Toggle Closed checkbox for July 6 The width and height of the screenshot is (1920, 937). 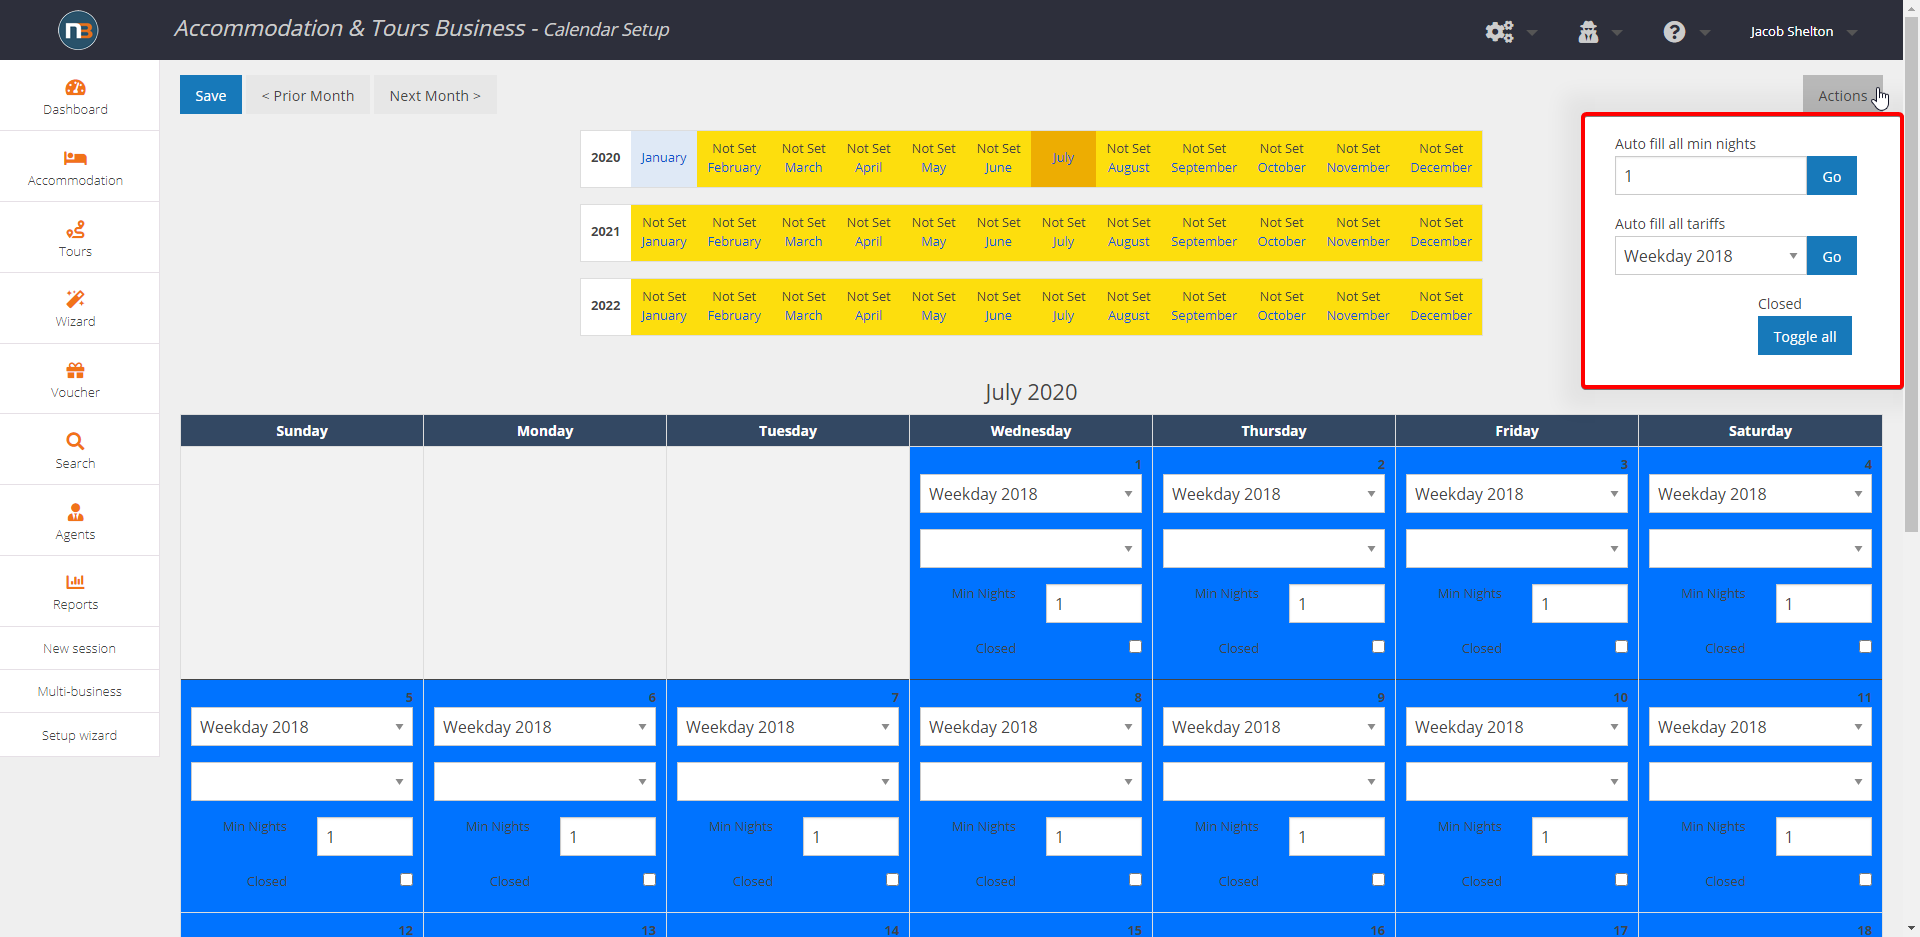(649, 880)
